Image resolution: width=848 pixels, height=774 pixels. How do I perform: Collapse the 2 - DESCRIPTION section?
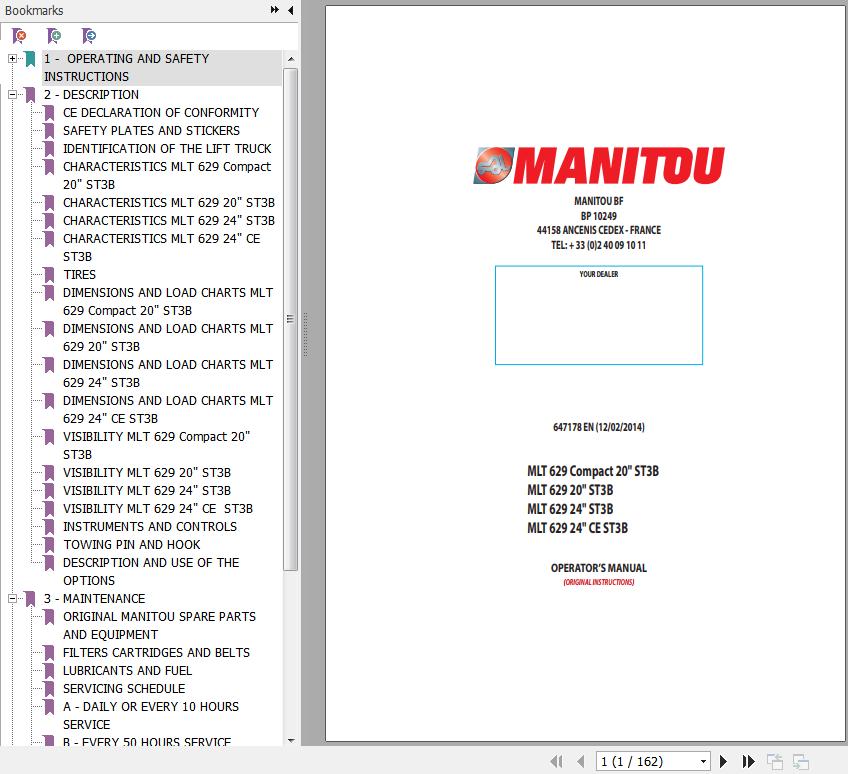12,95
